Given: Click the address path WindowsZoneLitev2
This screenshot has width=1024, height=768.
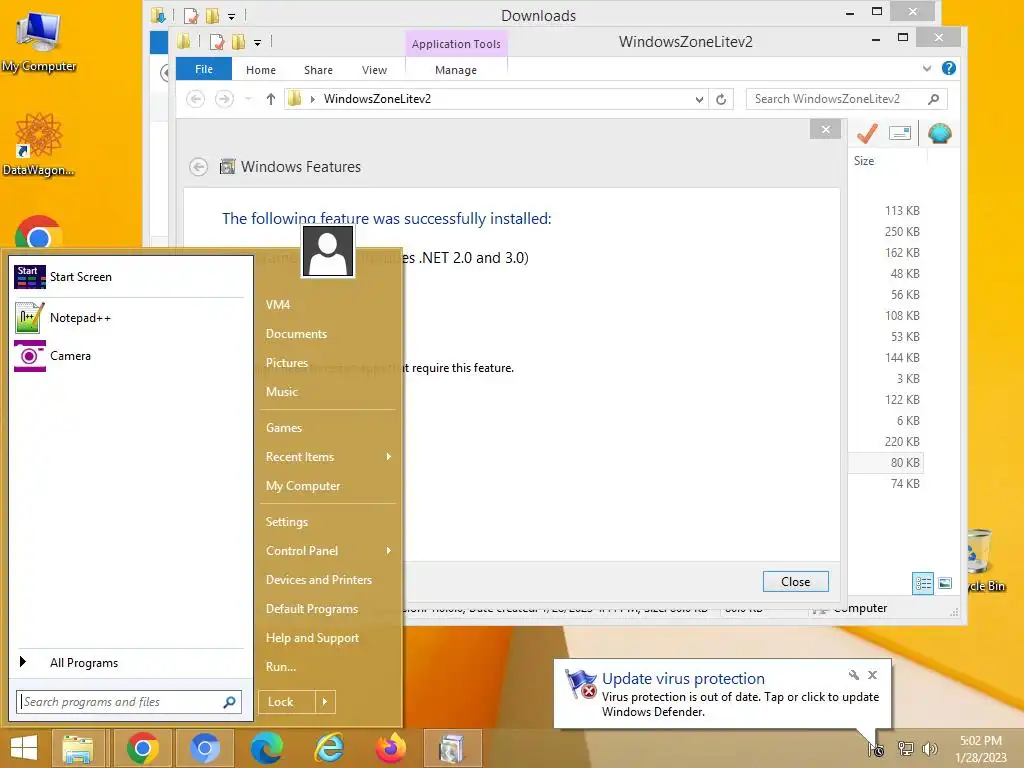Looking at the screenshot, I should click(377, 99).
